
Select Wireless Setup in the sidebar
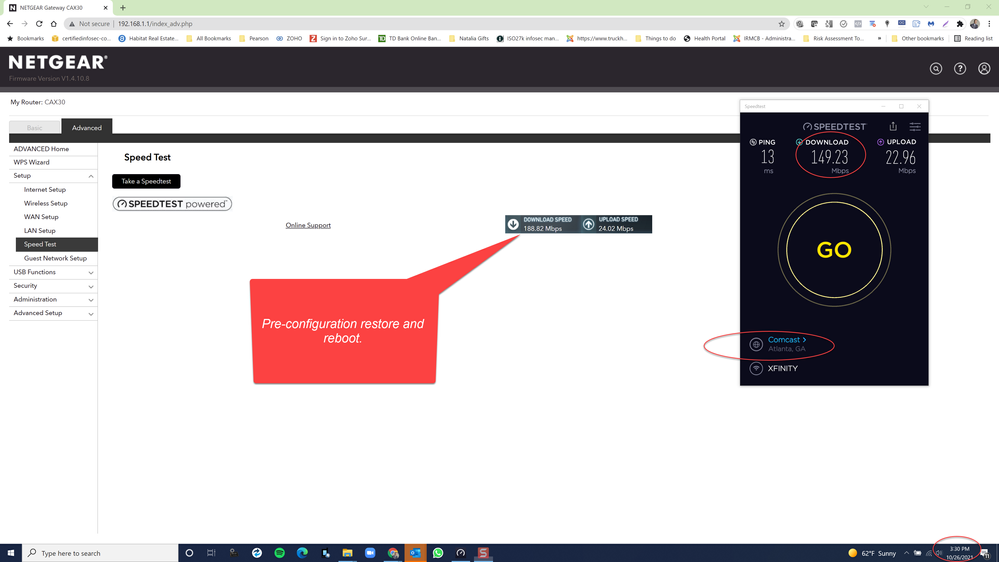[45, 203]
